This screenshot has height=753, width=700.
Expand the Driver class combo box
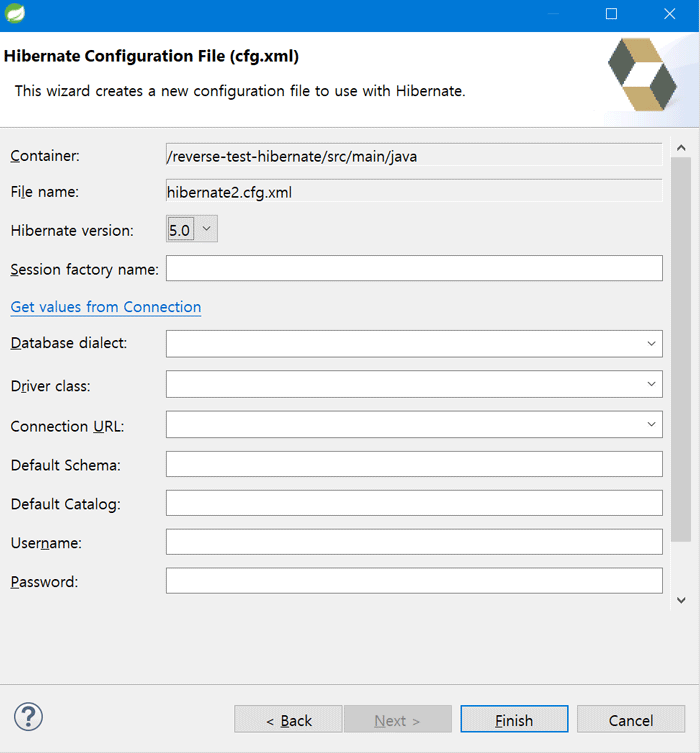(x=651, y=384)
